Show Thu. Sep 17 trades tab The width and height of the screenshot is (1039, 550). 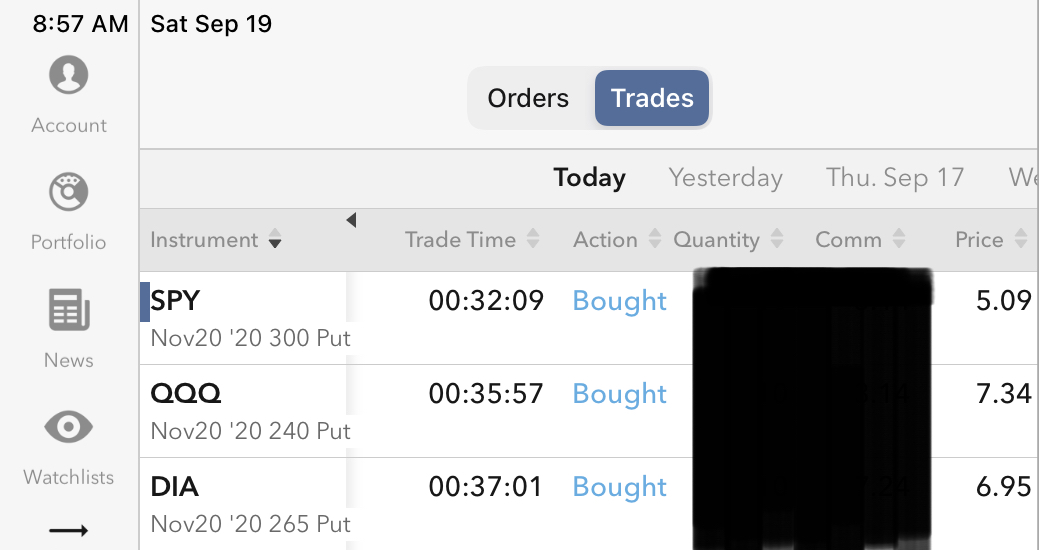pyautogui.click(x=894, y=178)
